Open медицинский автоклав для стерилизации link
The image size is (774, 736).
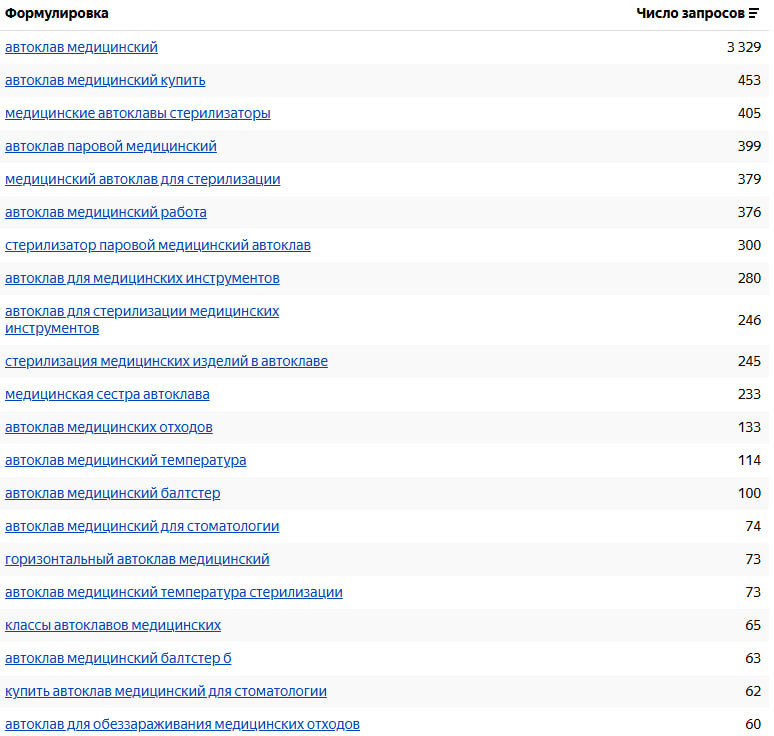coord(142,179)
